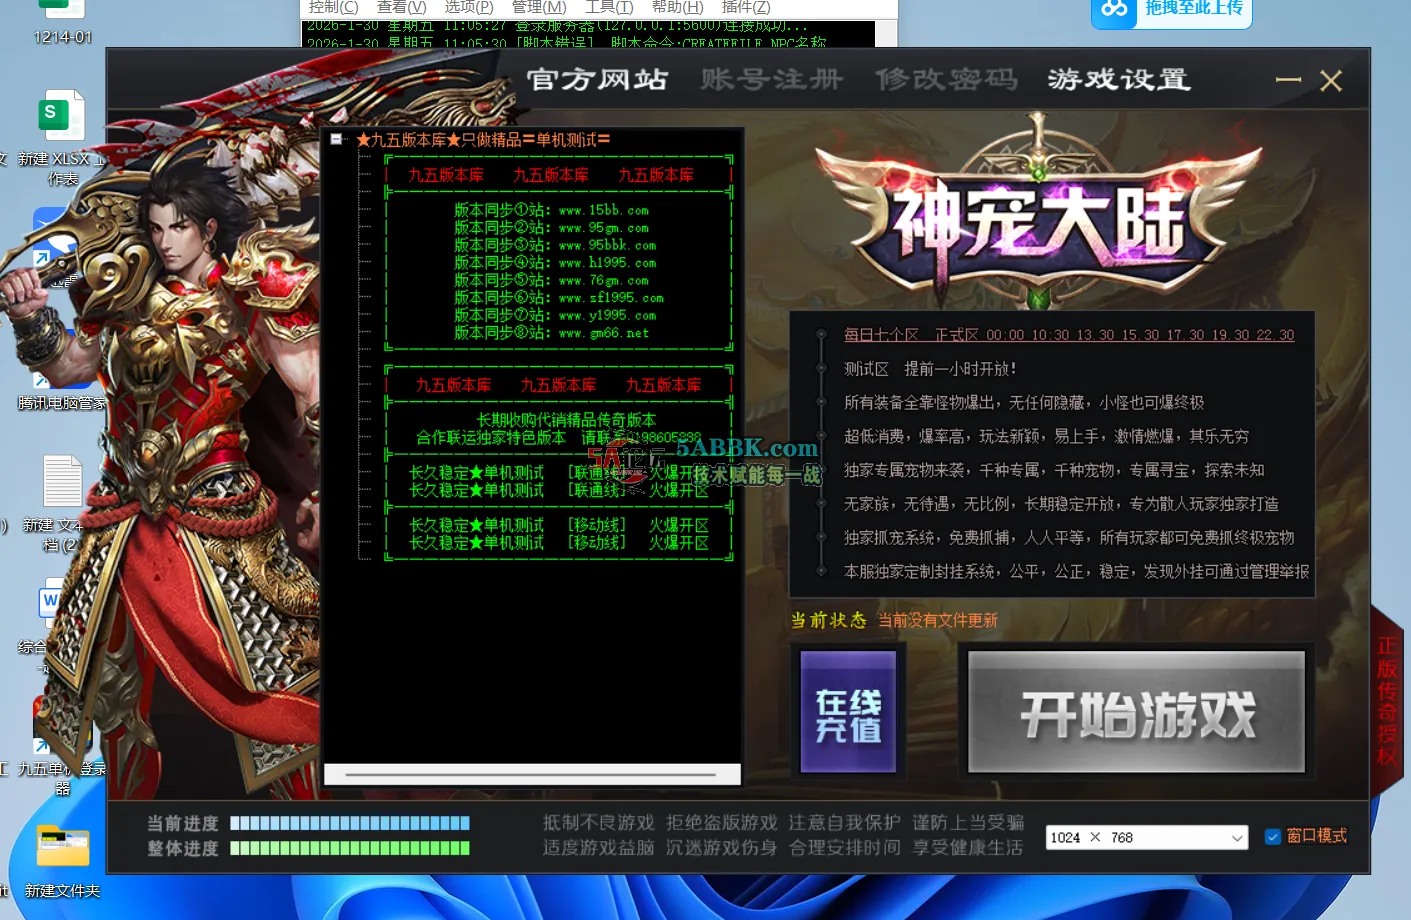Click the cloud upload icon beside 拖拽至此上传
This screenshot has height=920, width=1411.
(x=1115, y=9)
